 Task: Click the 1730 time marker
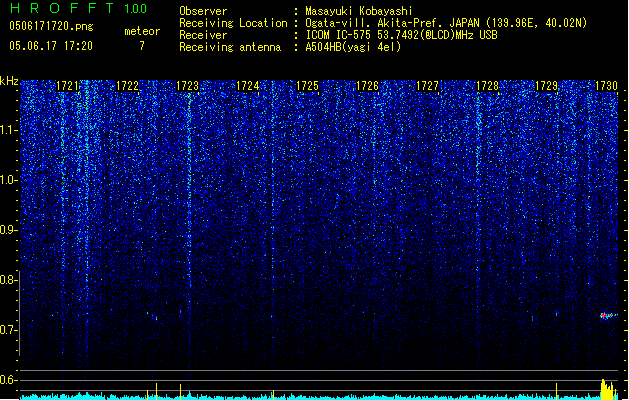pyautogui.click(x=606, y=86)
